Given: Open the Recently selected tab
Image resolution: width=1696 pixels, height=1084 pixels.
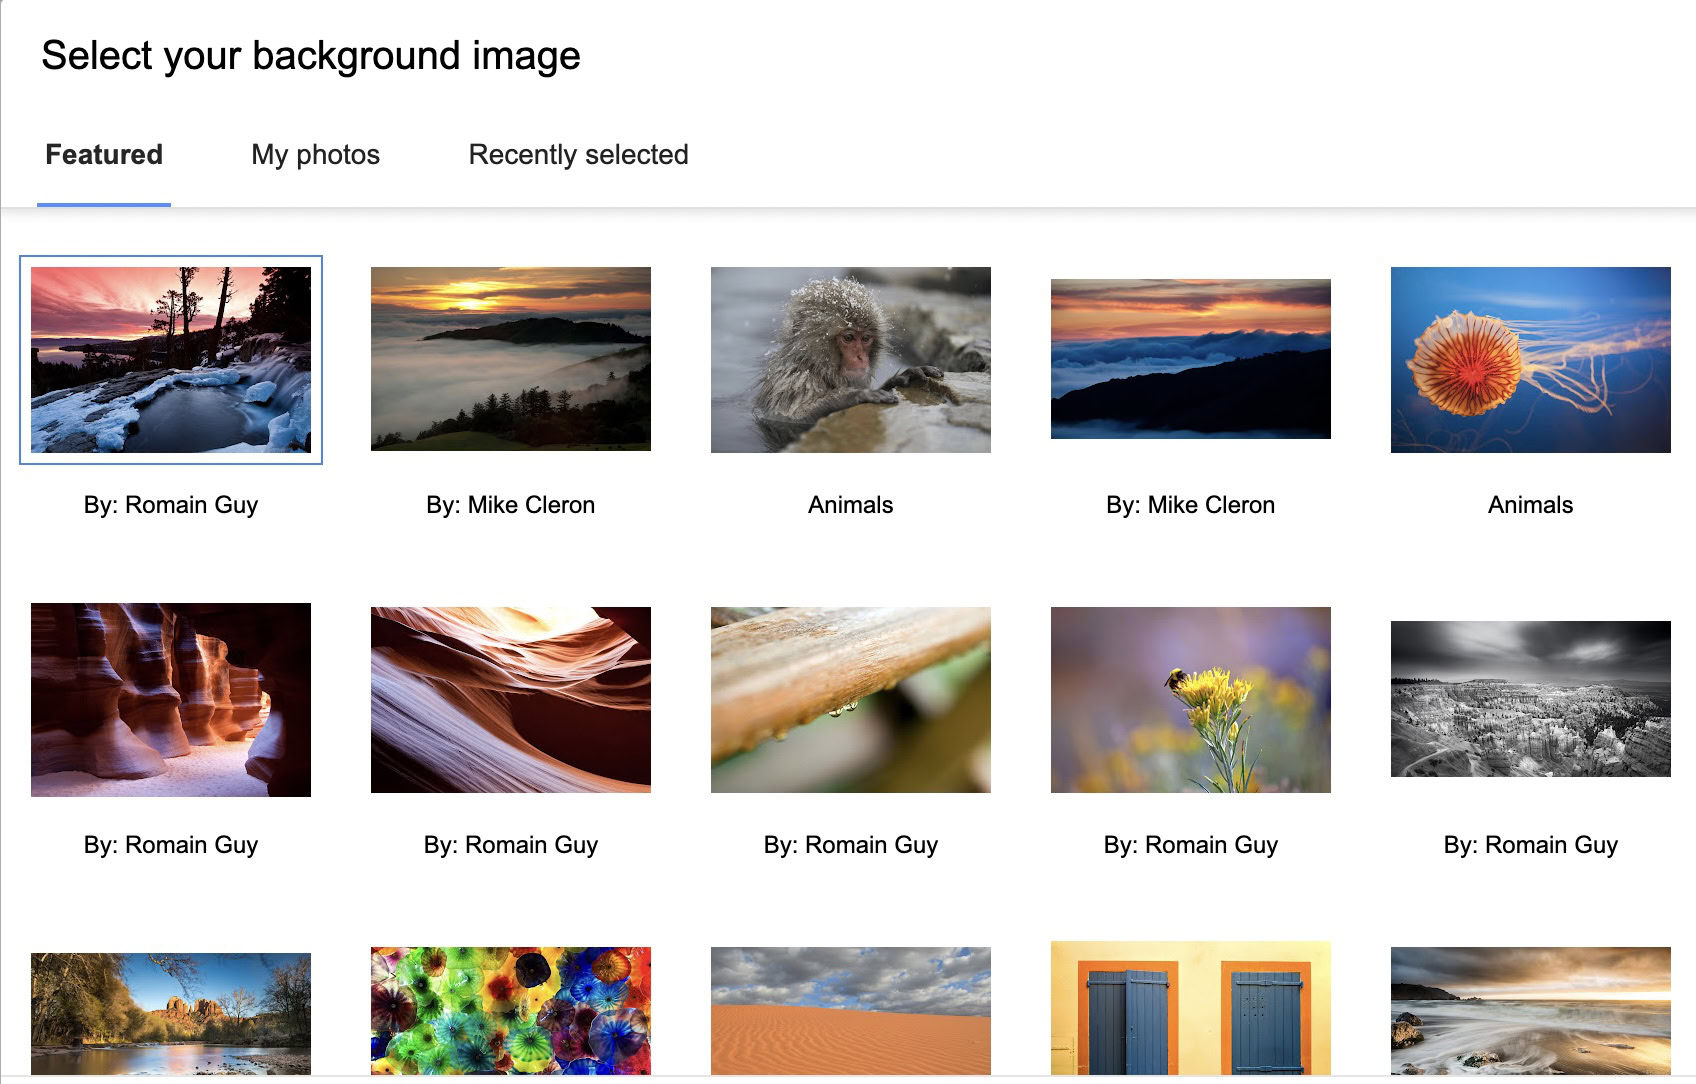Looking at the screenshot, I should click(576, 155).
